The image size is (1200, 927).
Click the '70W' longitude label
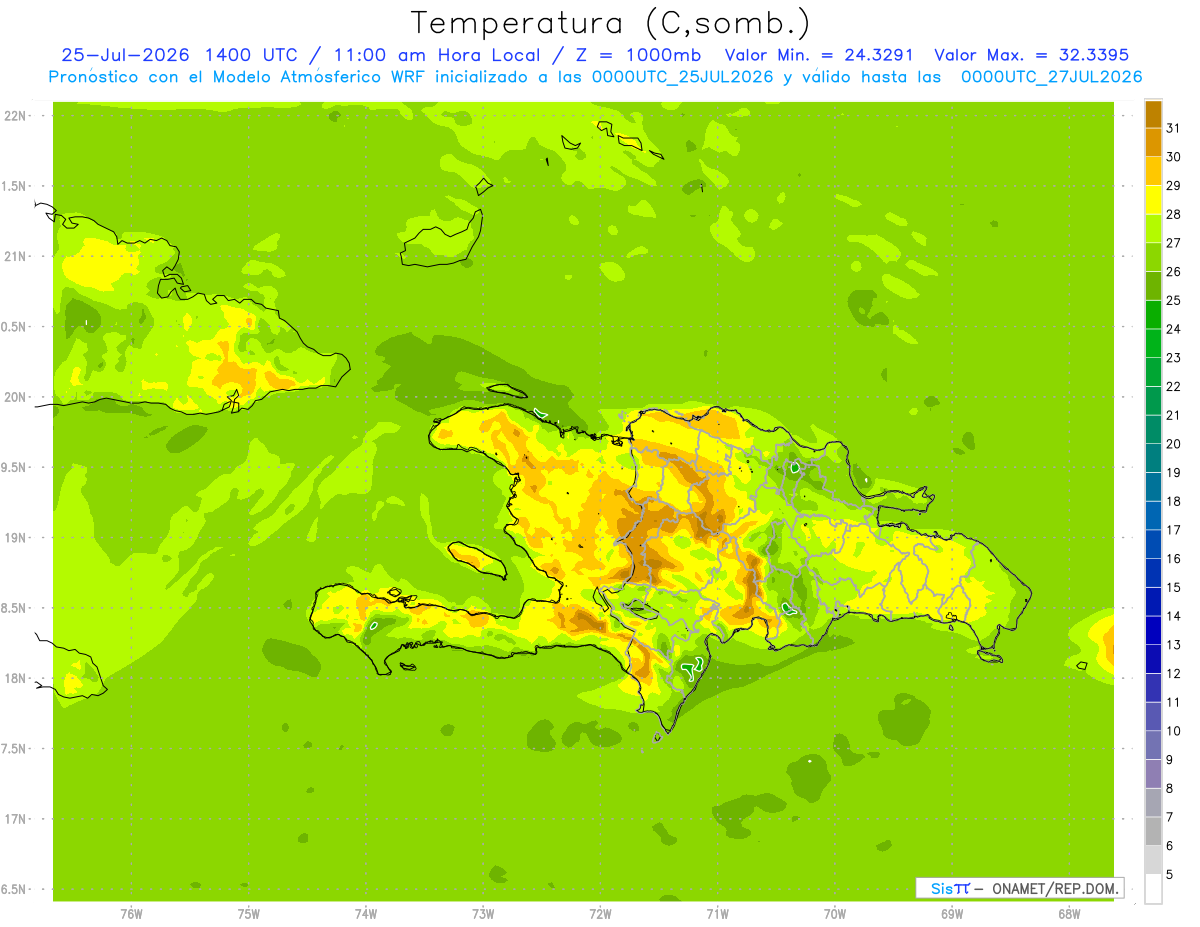point(835,914)
